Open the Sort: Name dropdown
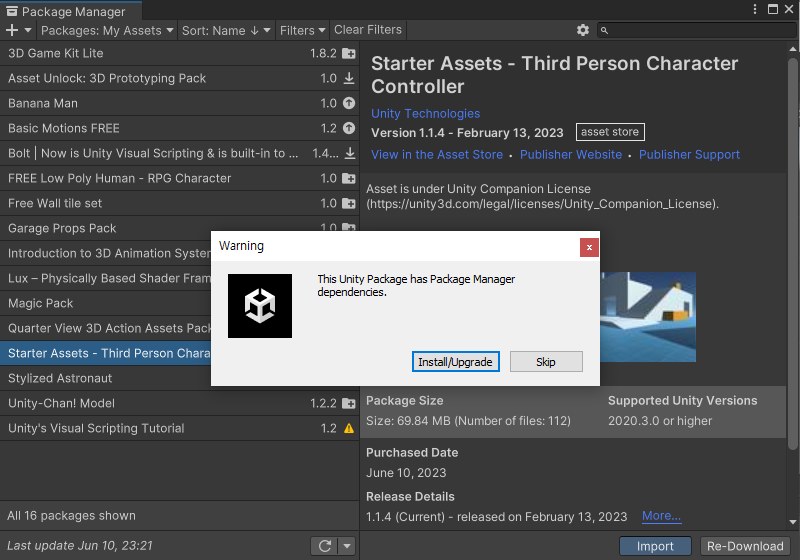The image size is (800, 560). point(226,31)
